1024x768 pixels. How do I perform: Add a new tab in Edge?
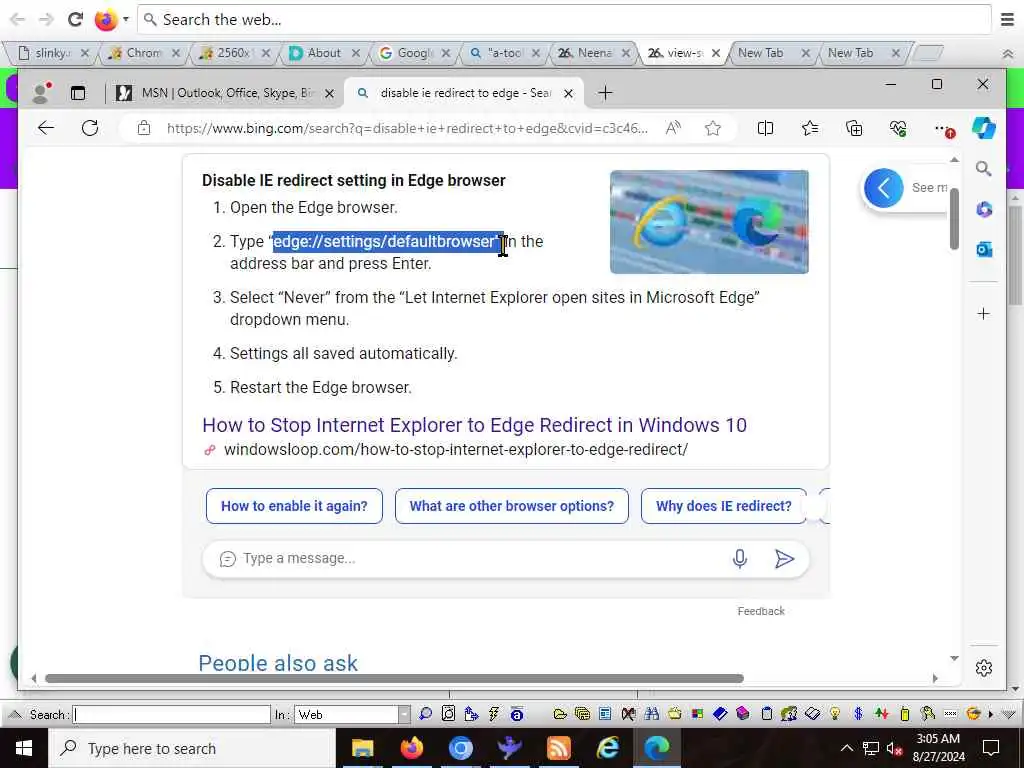605,93
